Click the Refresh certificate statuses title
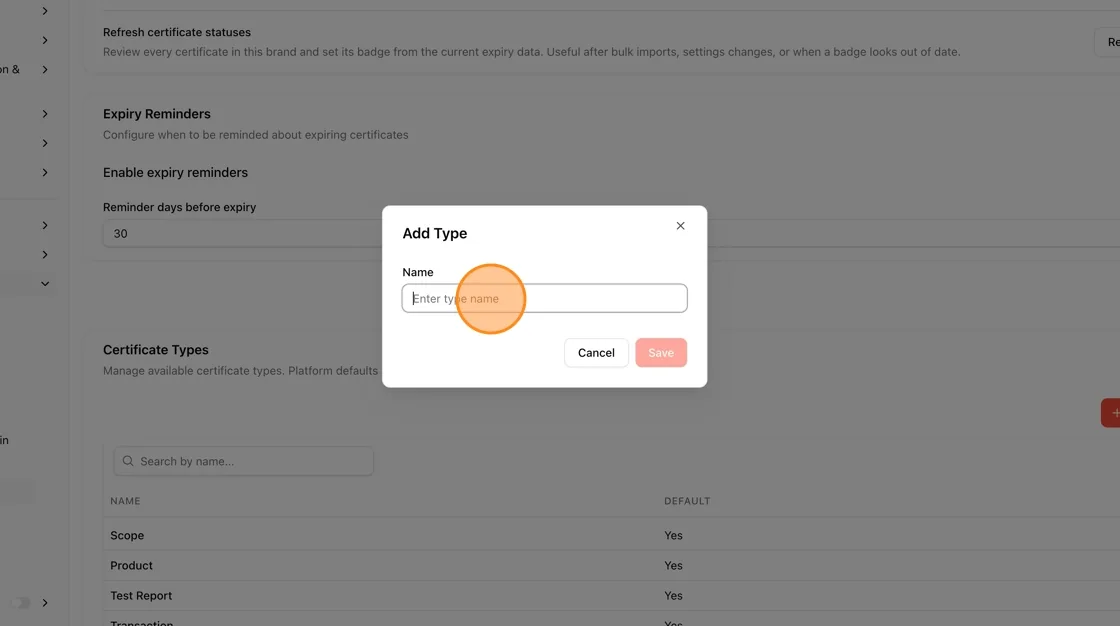1120x626 pixels. [176, 32]
